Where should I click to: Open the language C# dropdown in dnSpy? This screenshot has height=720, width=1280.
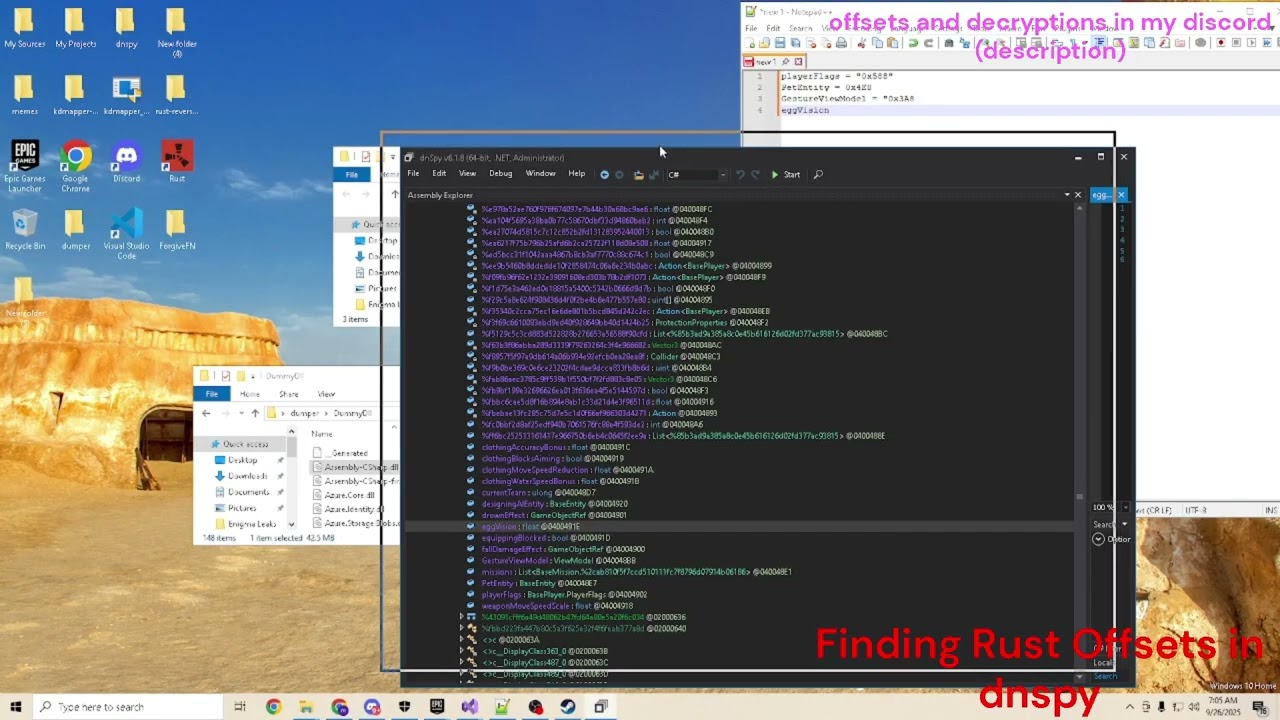click(696, 175)
